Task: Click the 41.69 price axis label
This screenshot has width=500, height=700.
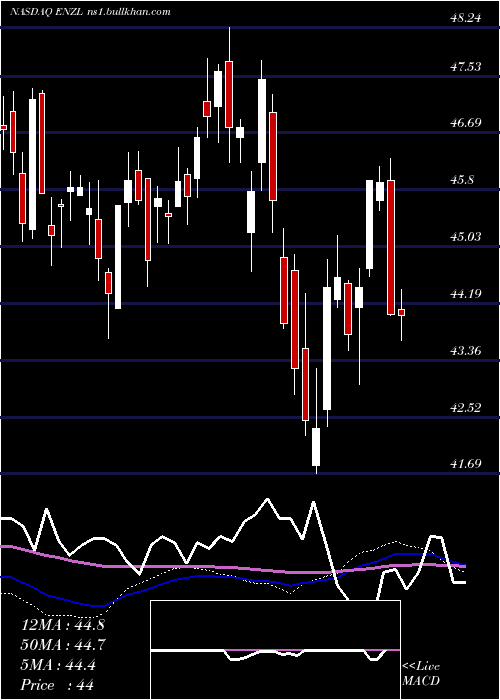Action: [466, 464]
